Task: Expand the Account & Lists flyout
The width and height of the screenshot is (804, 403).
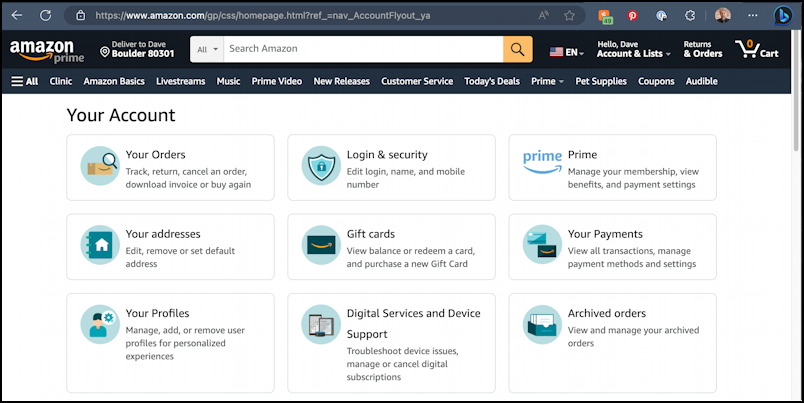Action: coord(633,49)
